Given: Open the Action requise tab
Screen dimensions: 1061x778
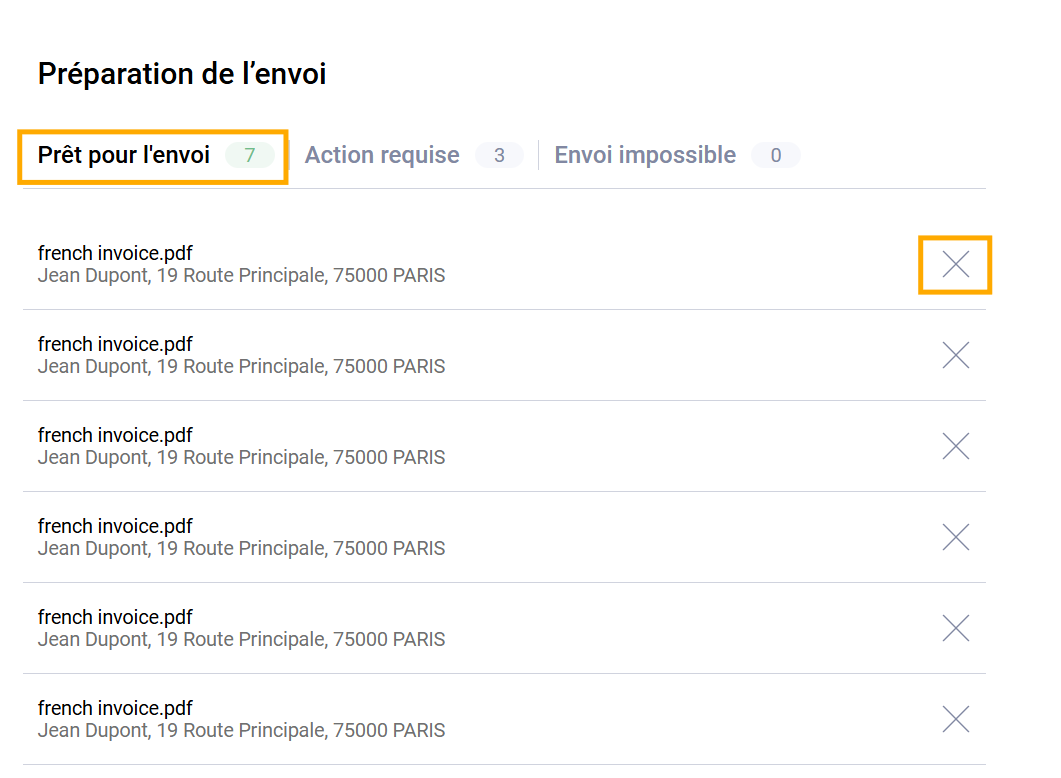Looking at the screenshot, I should (382, 155).
